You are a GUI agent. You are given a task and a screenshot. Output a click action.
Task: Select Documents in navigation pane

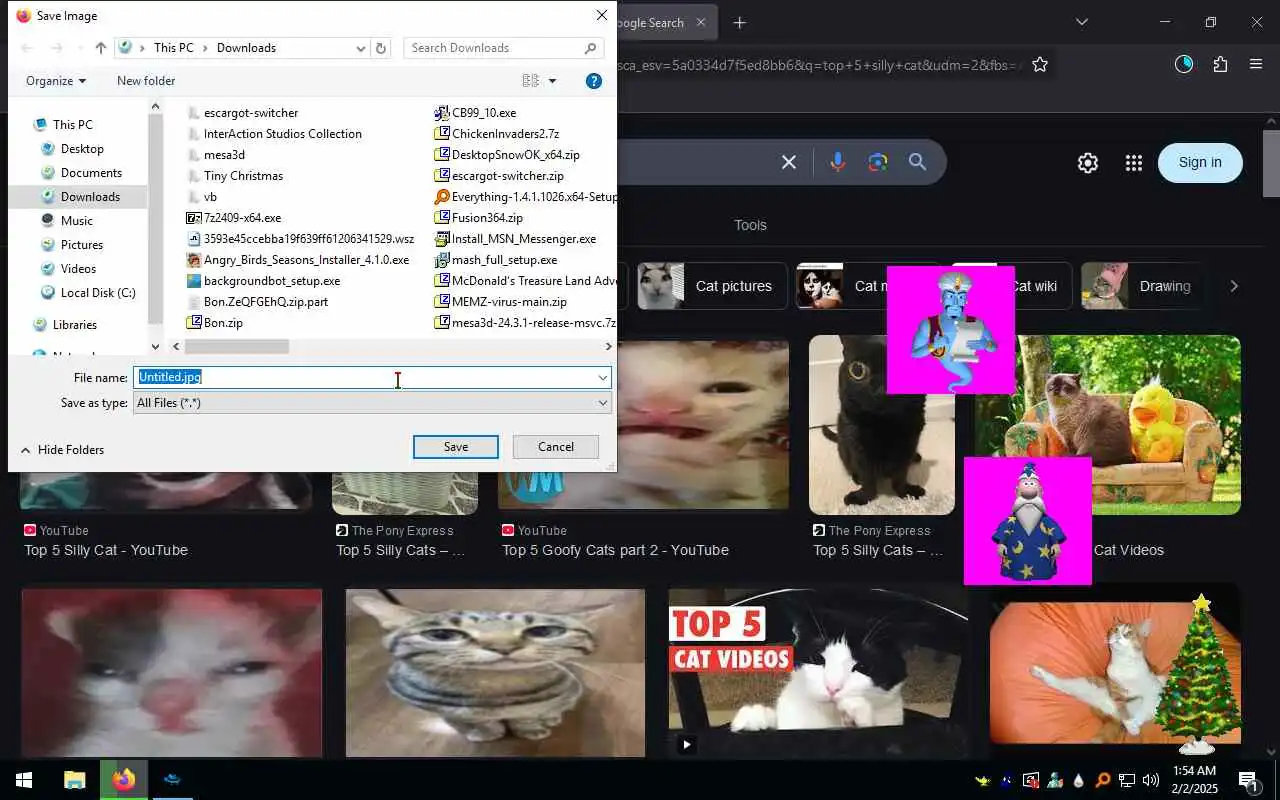click(91, 173)
